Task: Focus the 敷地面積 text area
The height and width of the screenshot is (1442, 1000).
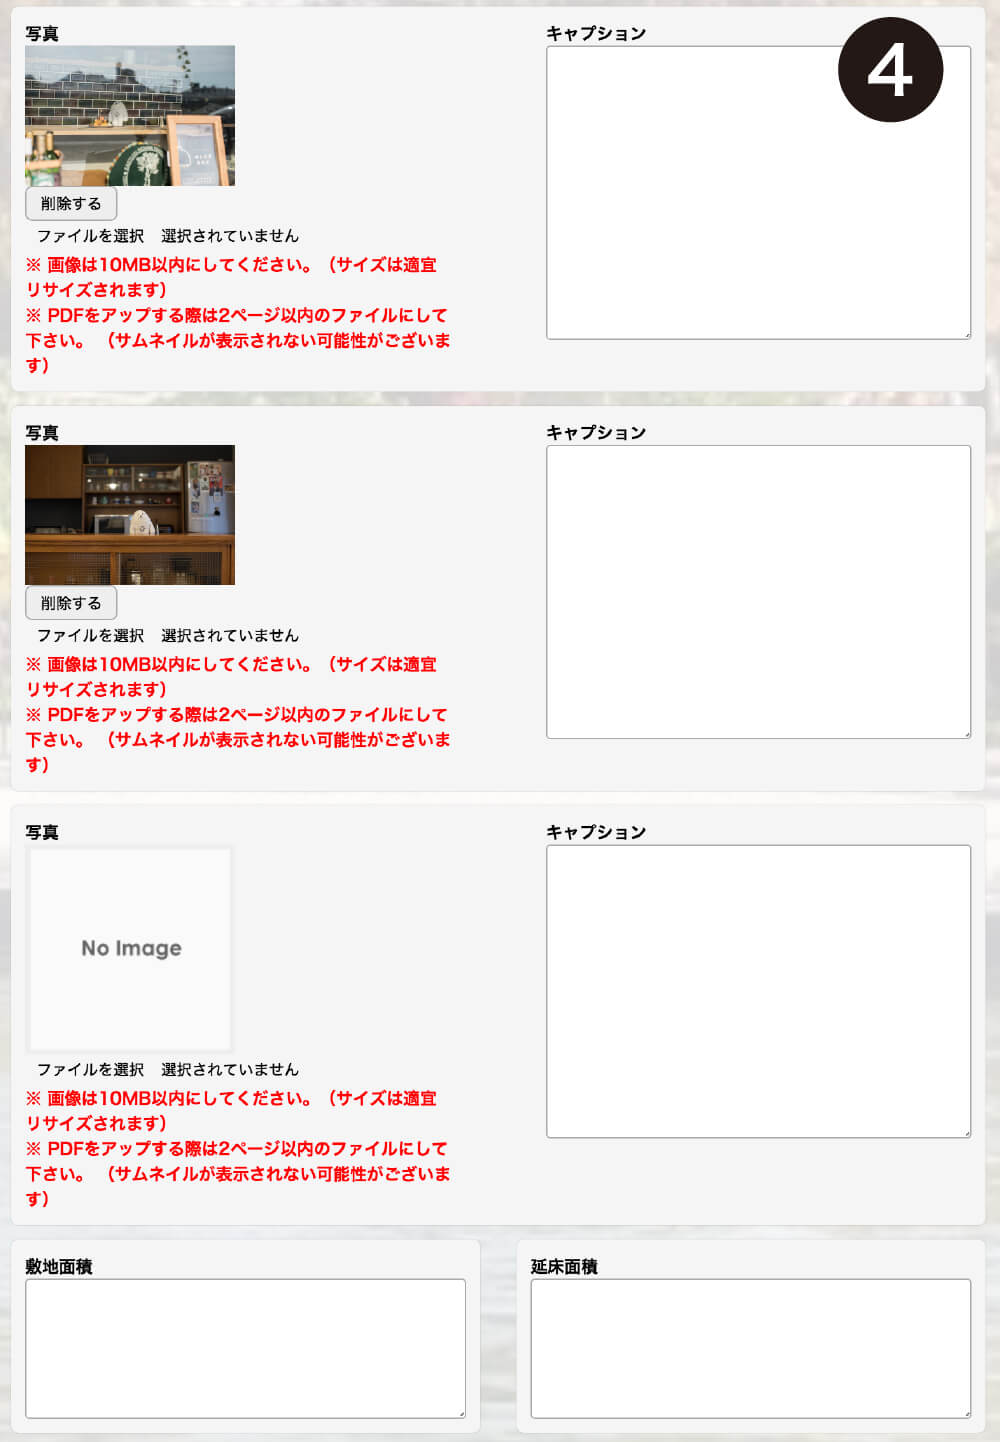Action: click(x=245, y=1348)
